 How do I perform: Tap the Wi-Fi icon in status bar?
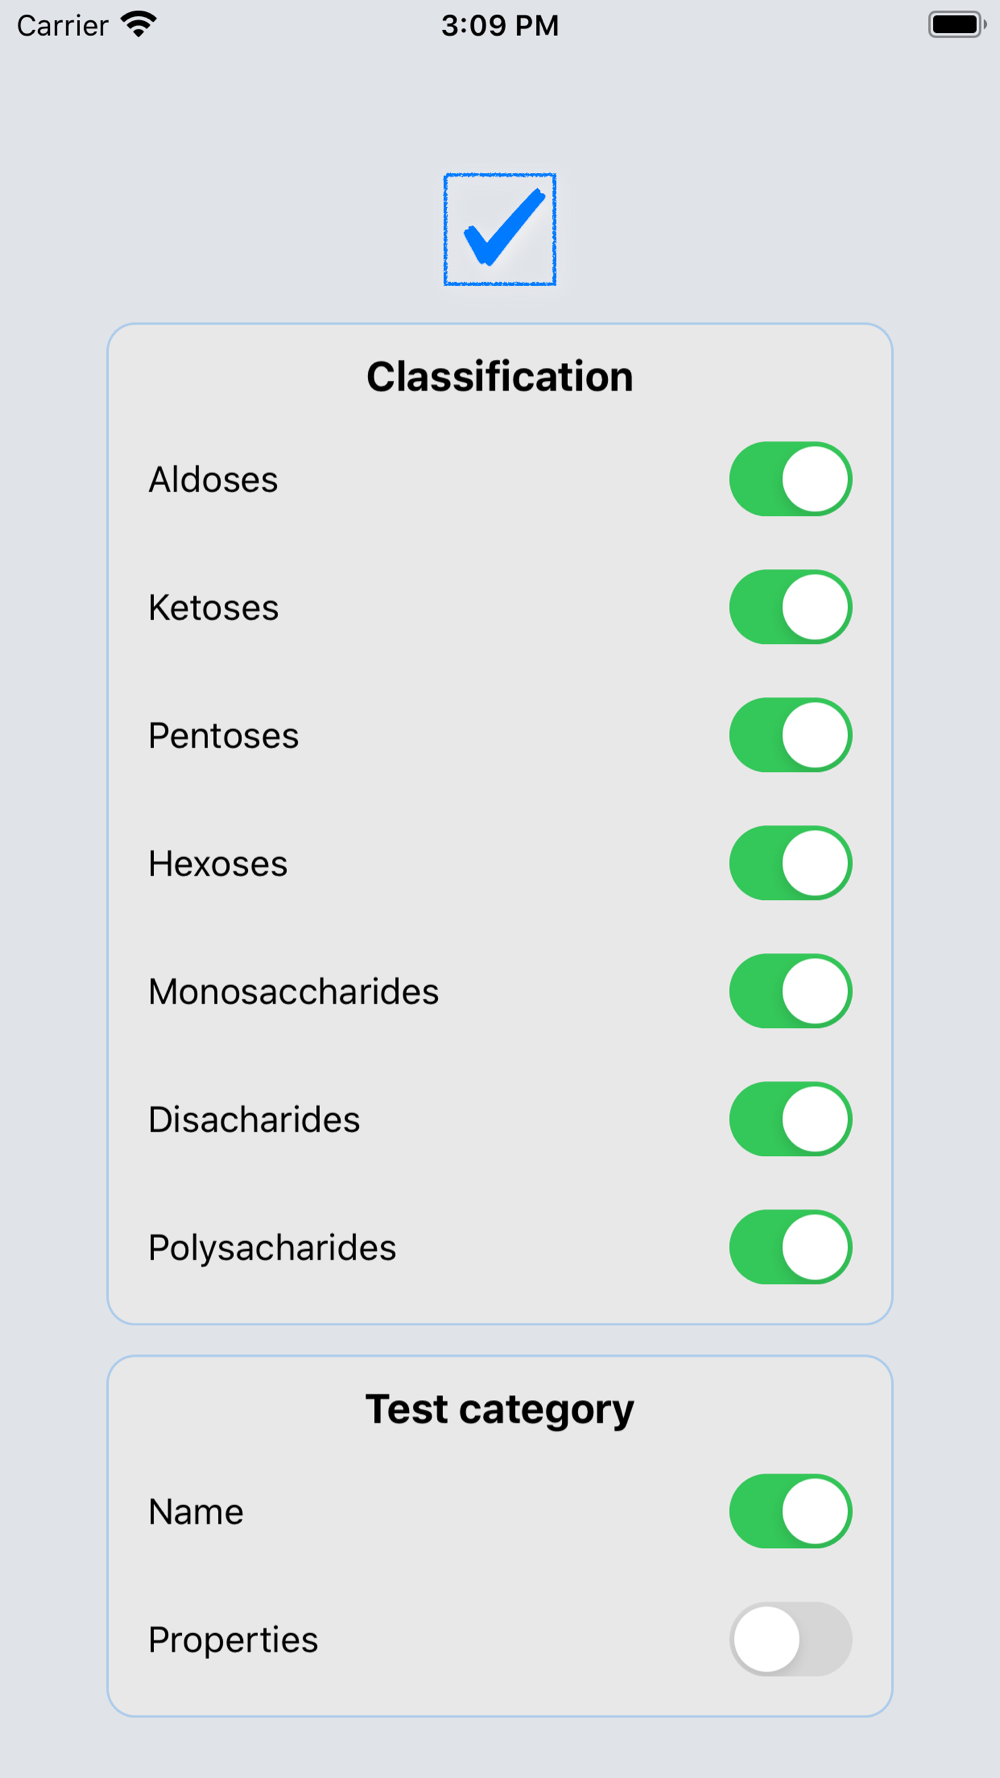pos(139,24)
